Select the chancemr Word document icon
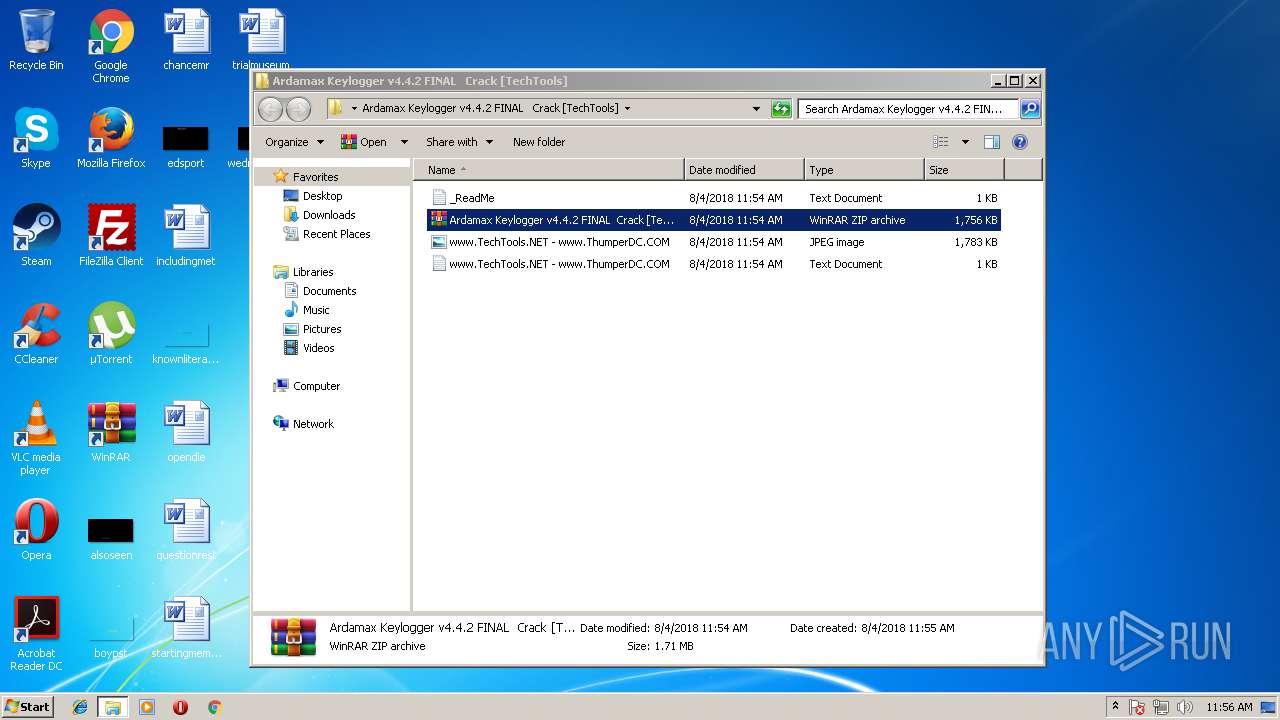 186,40
